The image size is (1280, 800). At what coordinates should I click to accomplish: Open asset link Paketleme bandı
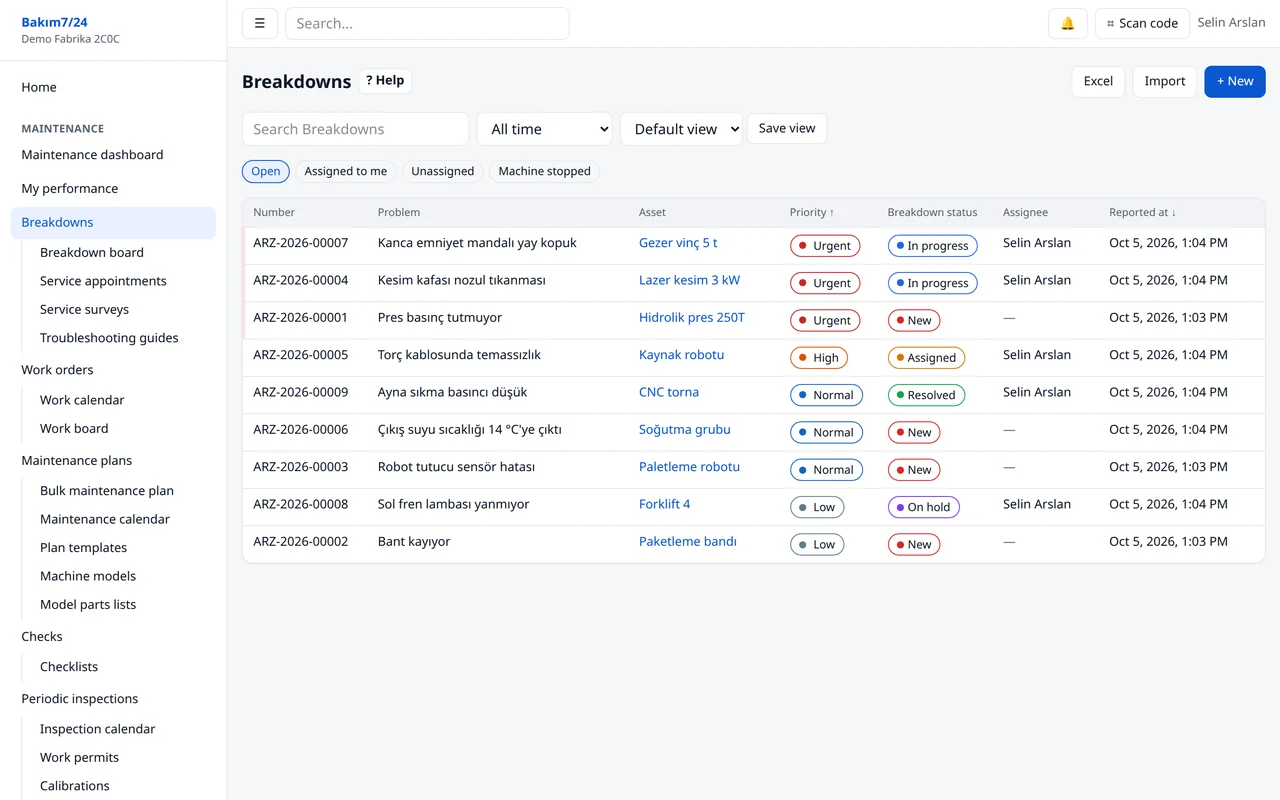(688, 541)
